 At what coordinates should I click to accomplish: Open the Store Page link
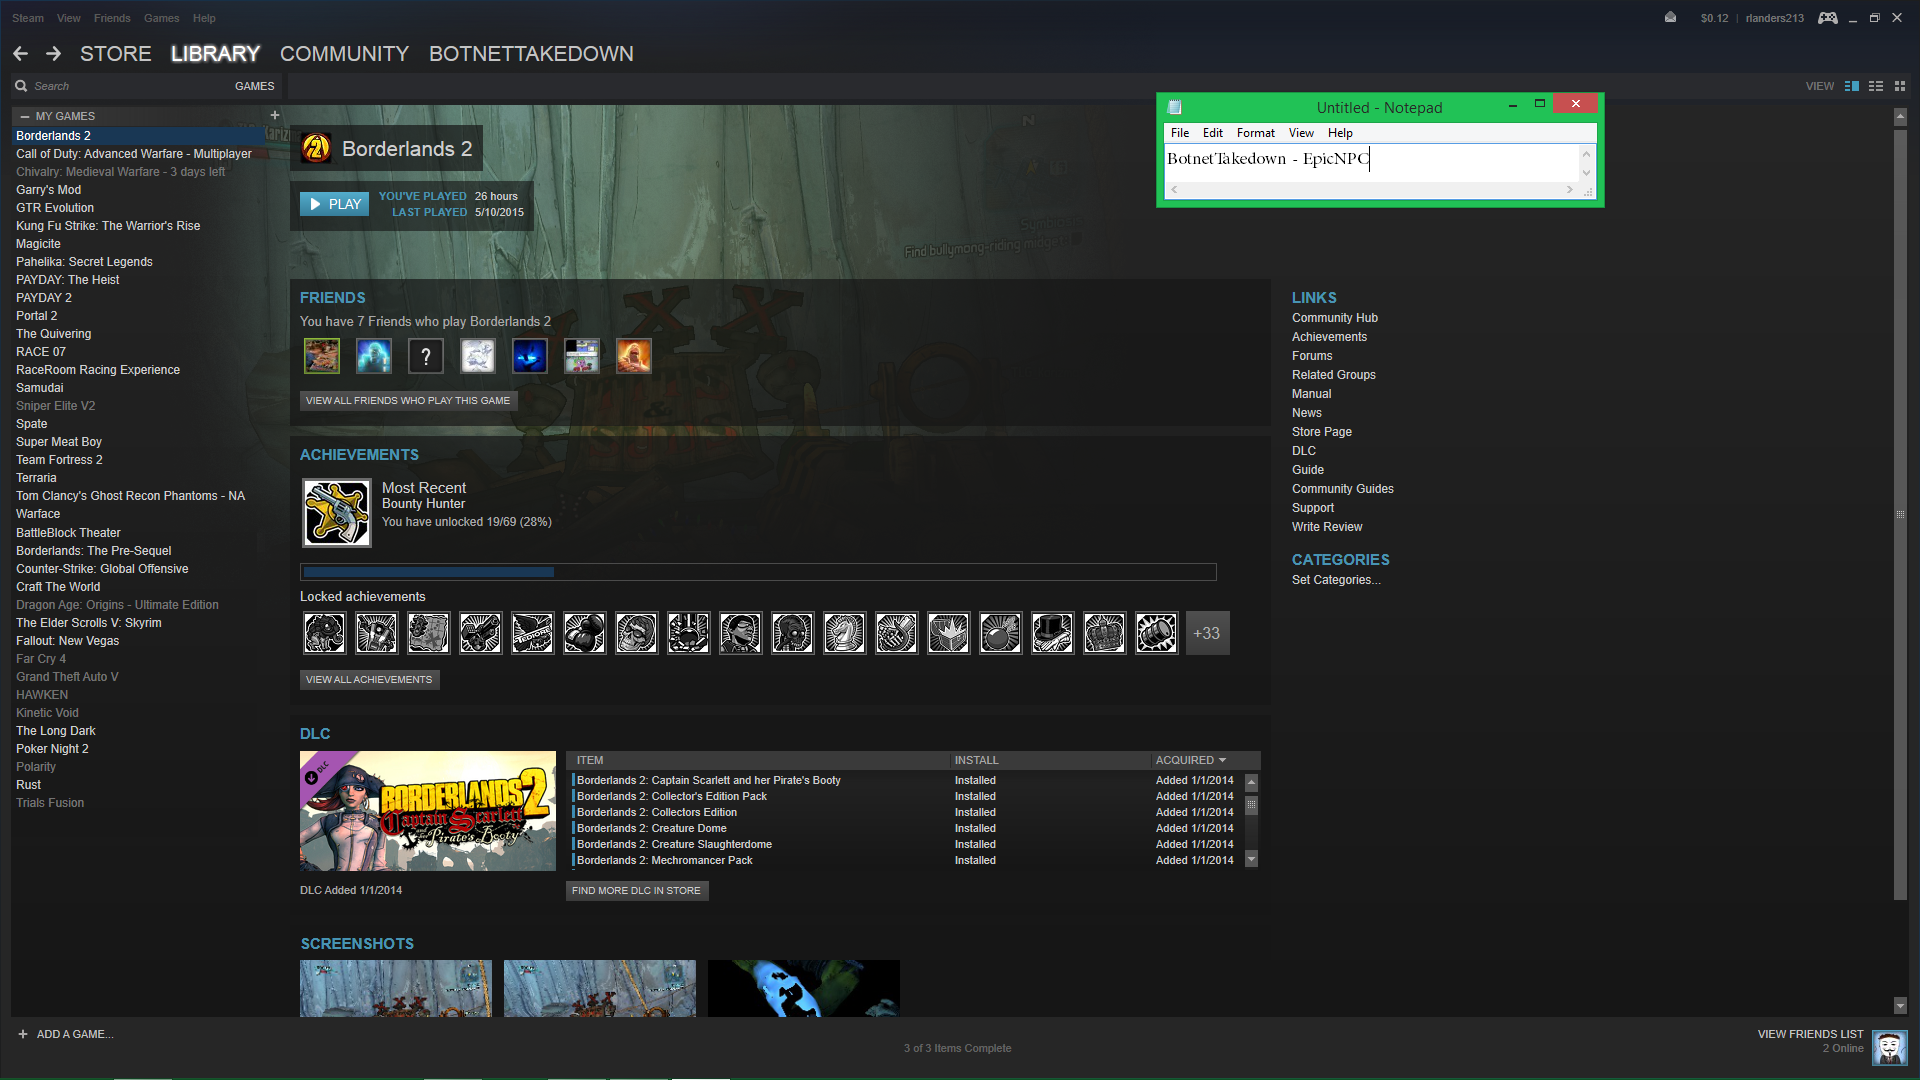tap(1321, 432)
